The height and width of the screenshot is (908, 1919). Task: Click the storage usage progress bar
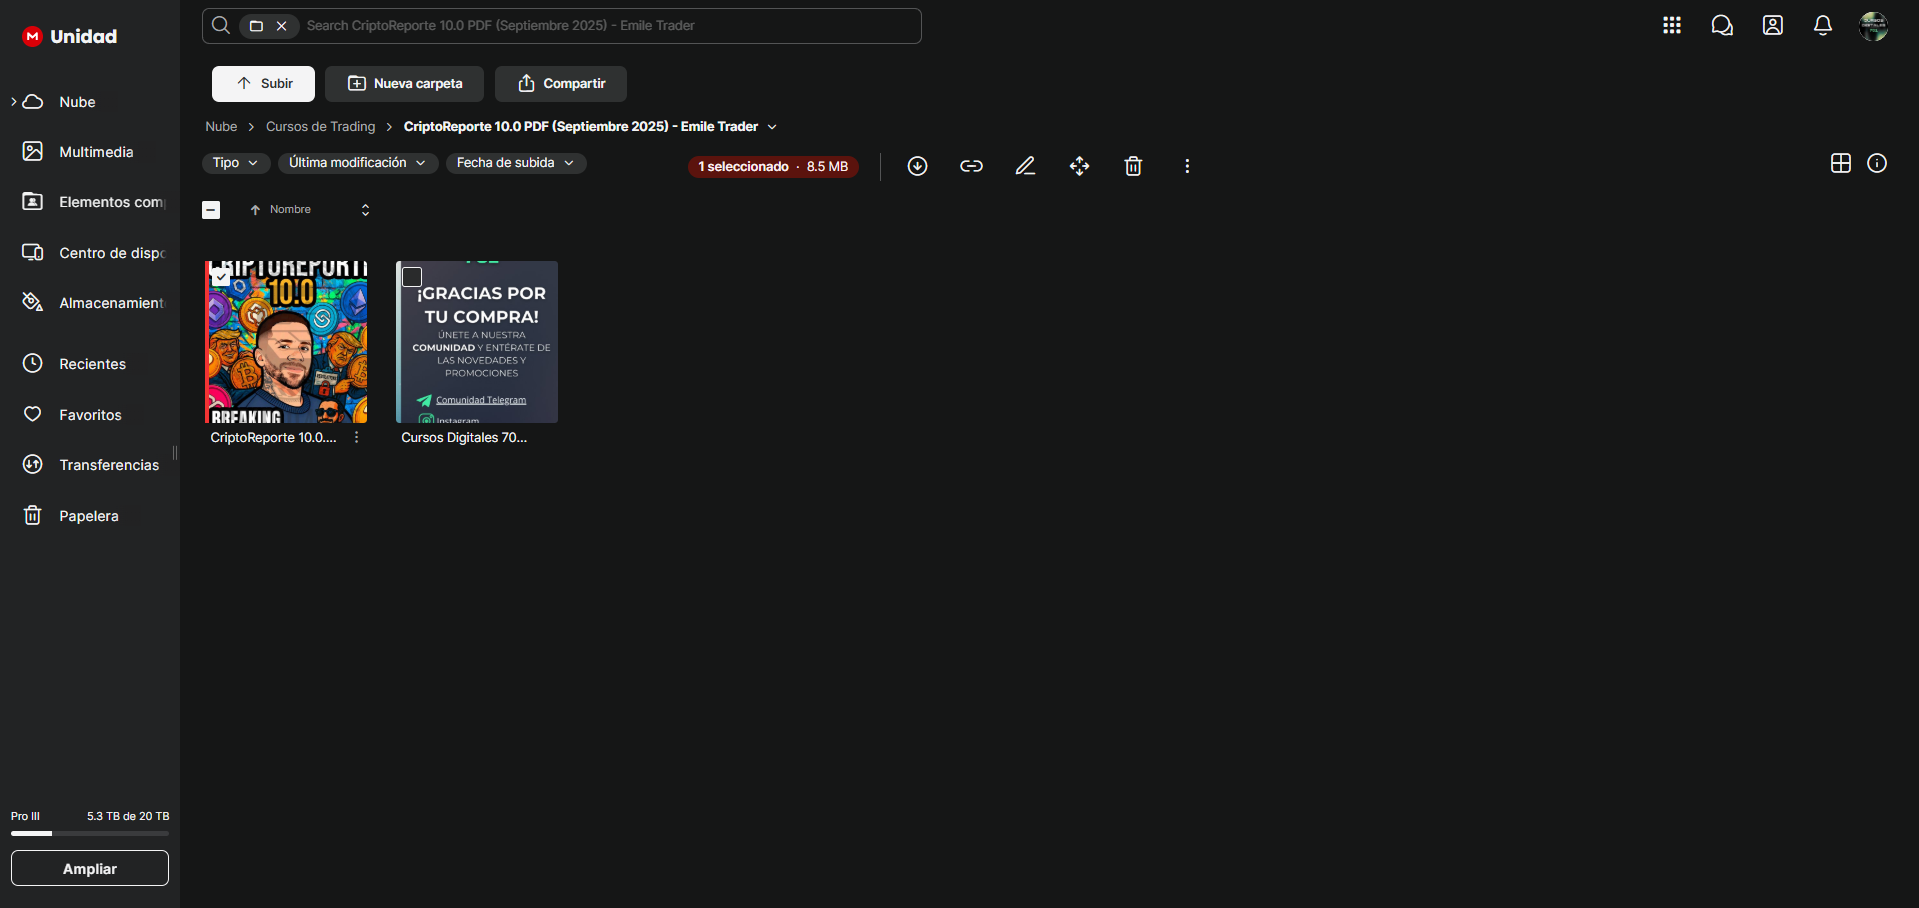tap(90, 833)
